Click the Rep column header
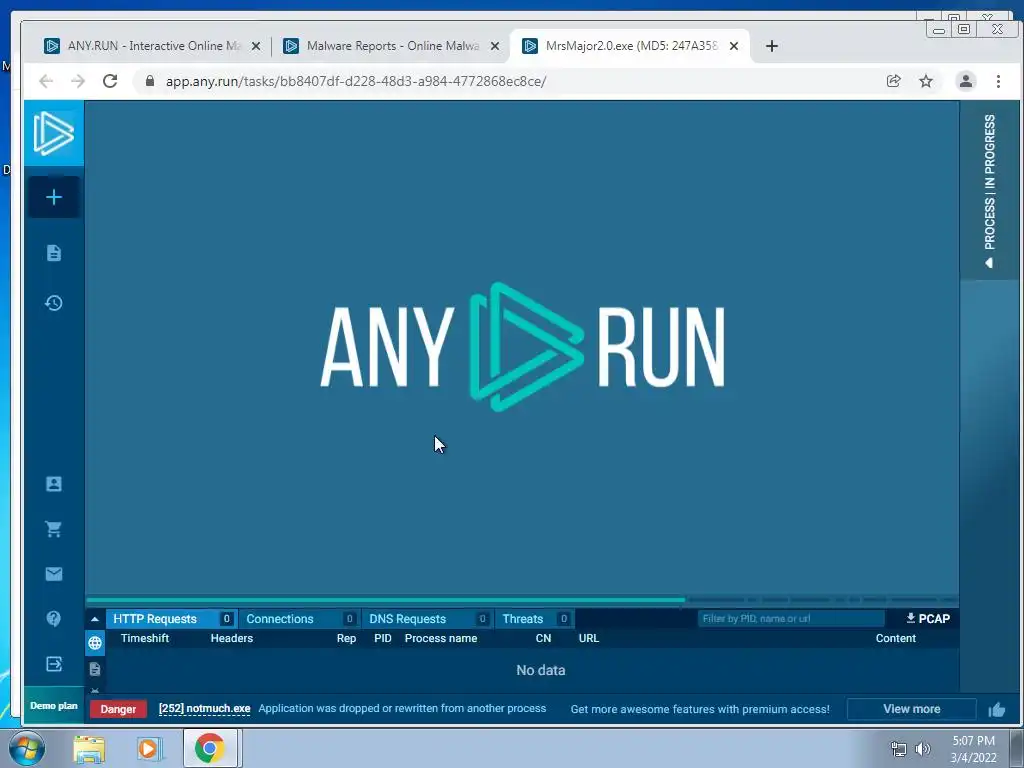 [346, 638]
